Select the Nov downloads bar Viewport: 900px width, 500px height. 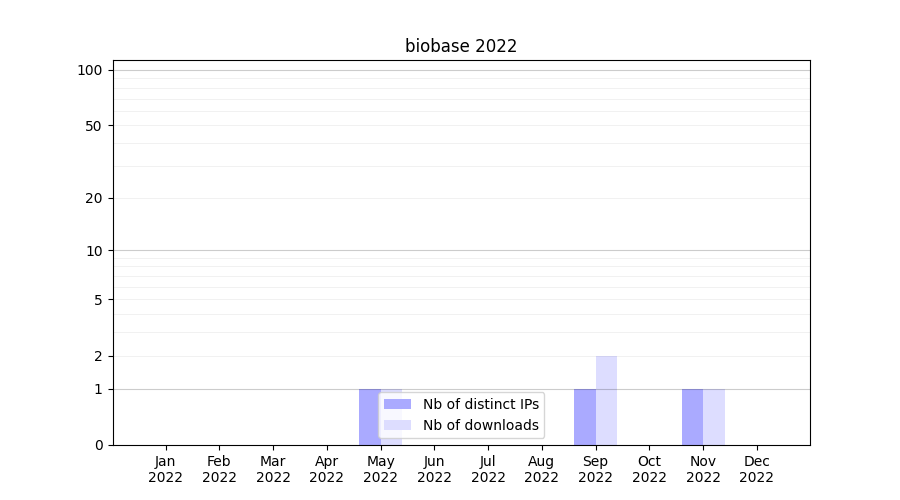714,416
